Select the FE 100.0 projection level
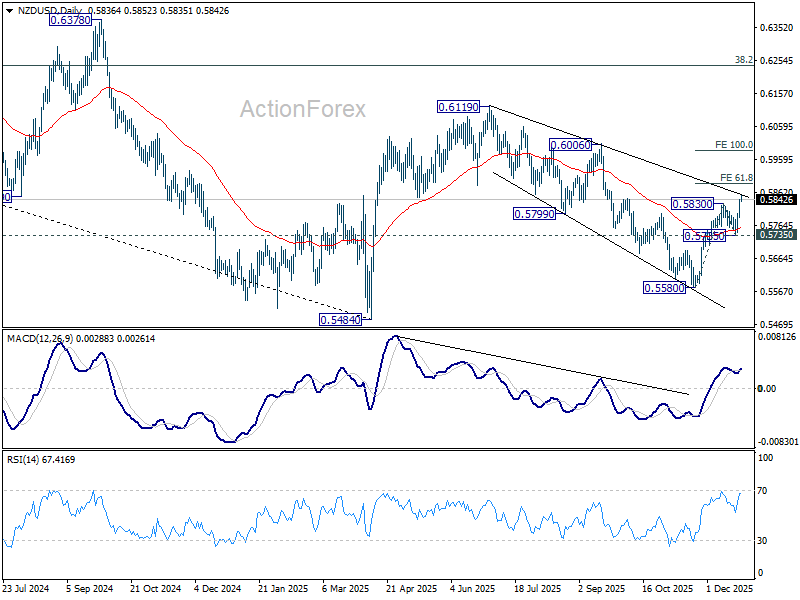Image resolution: width=800 pixels, height=600 pixels. 734,145
